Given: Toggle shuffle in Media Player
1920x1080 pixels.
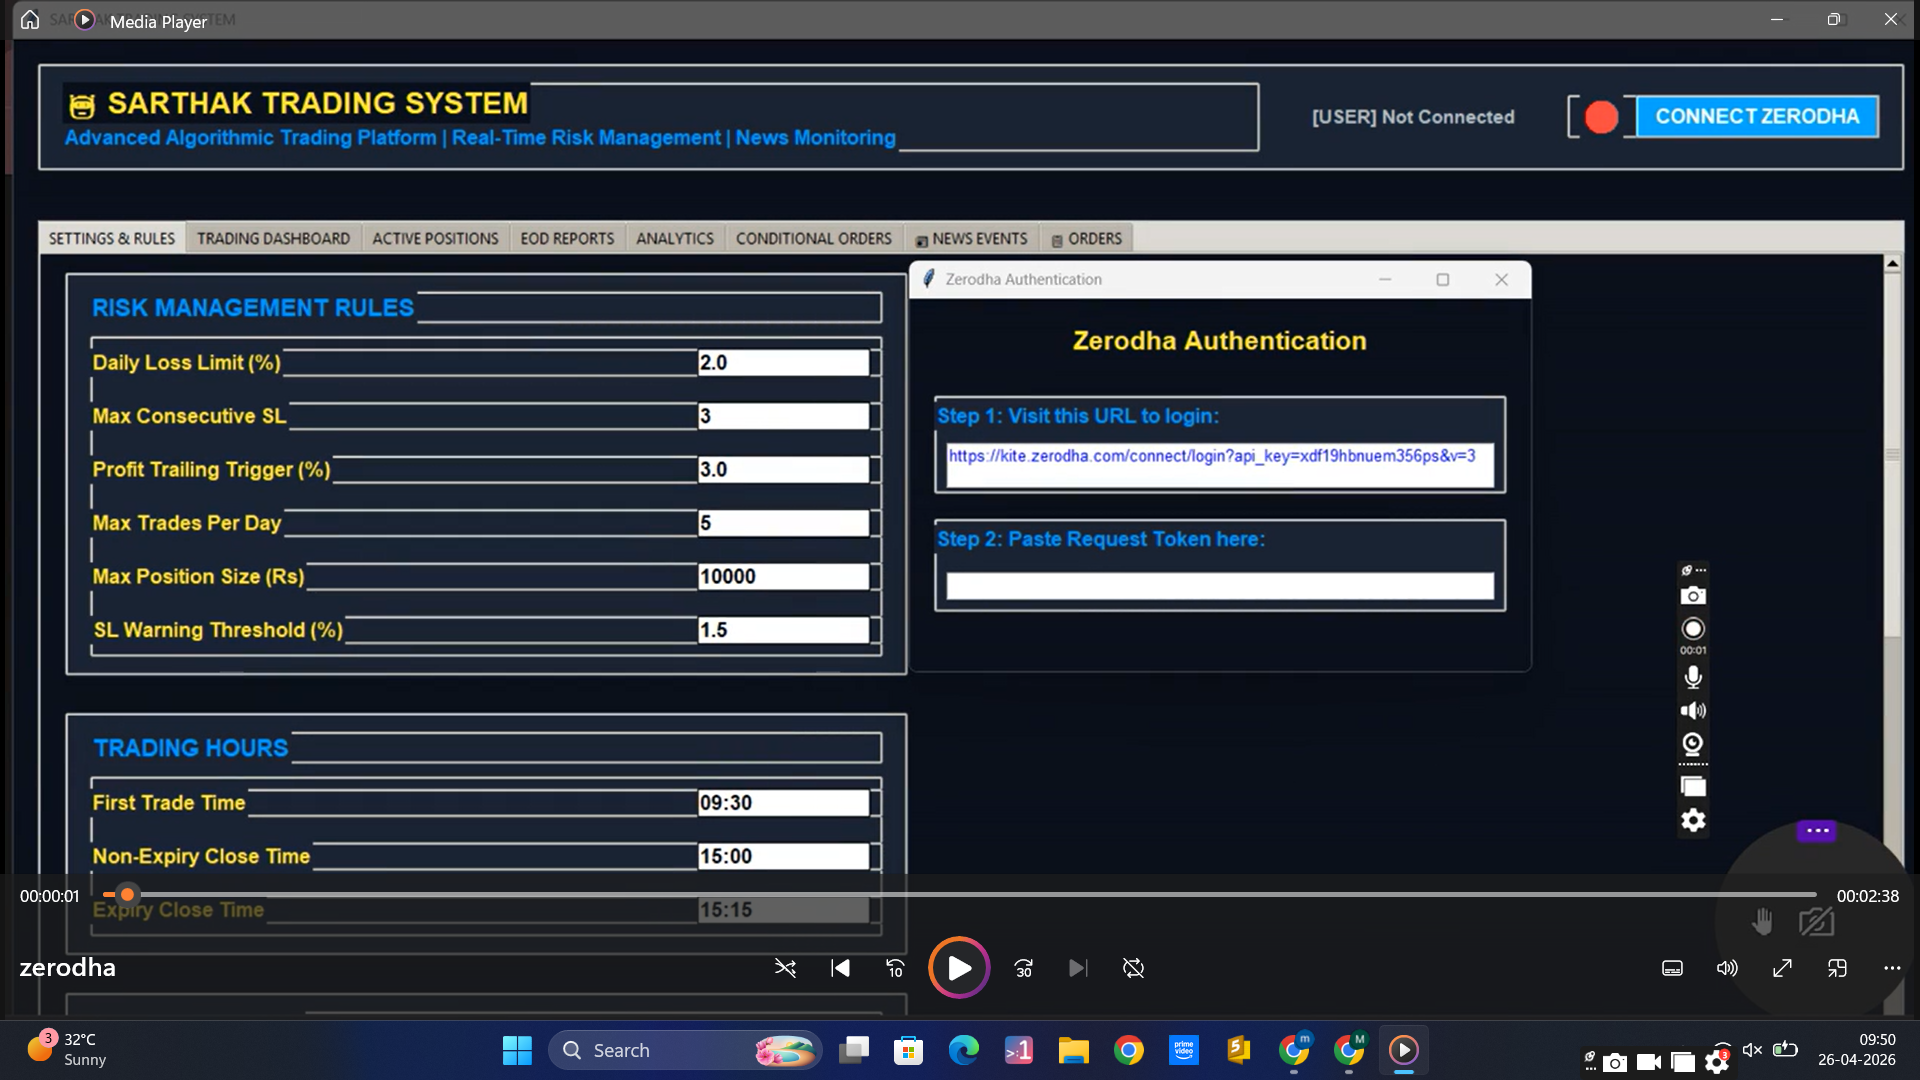Looking at the screenshot, I should point(785,968).
